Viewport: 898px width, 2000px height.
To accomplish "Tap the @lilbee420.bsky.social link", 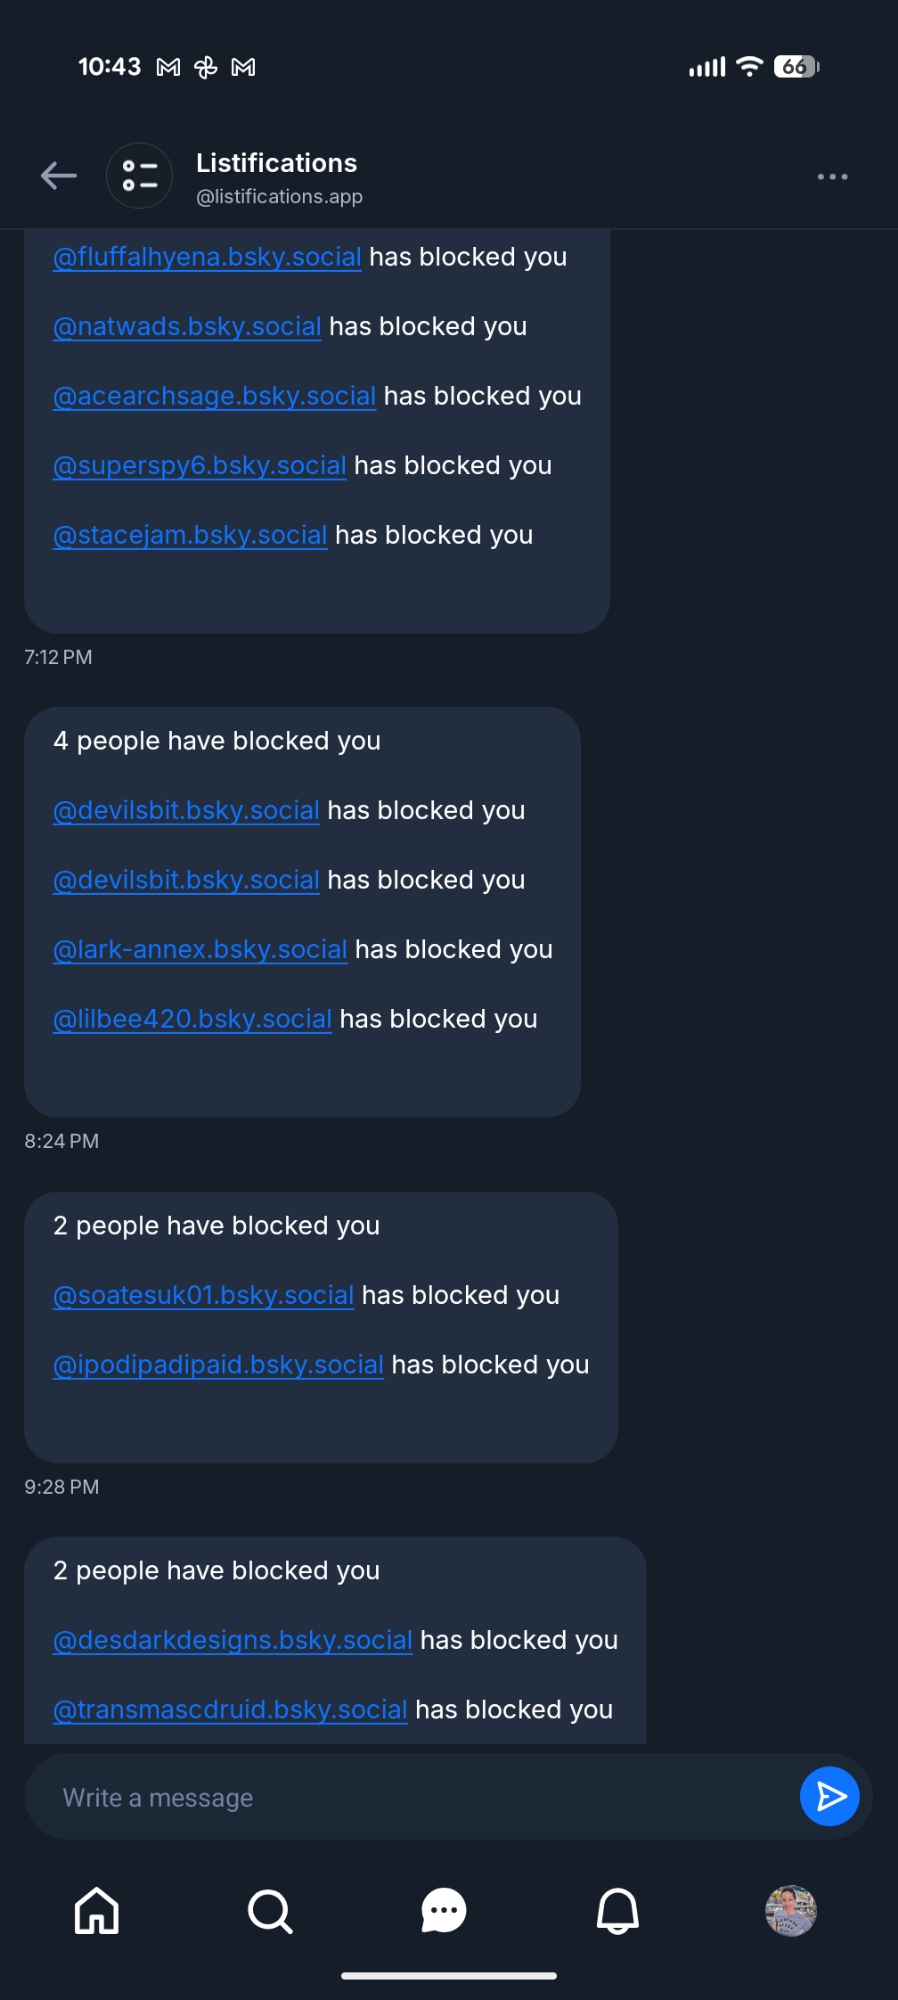I will (192, 1019).
